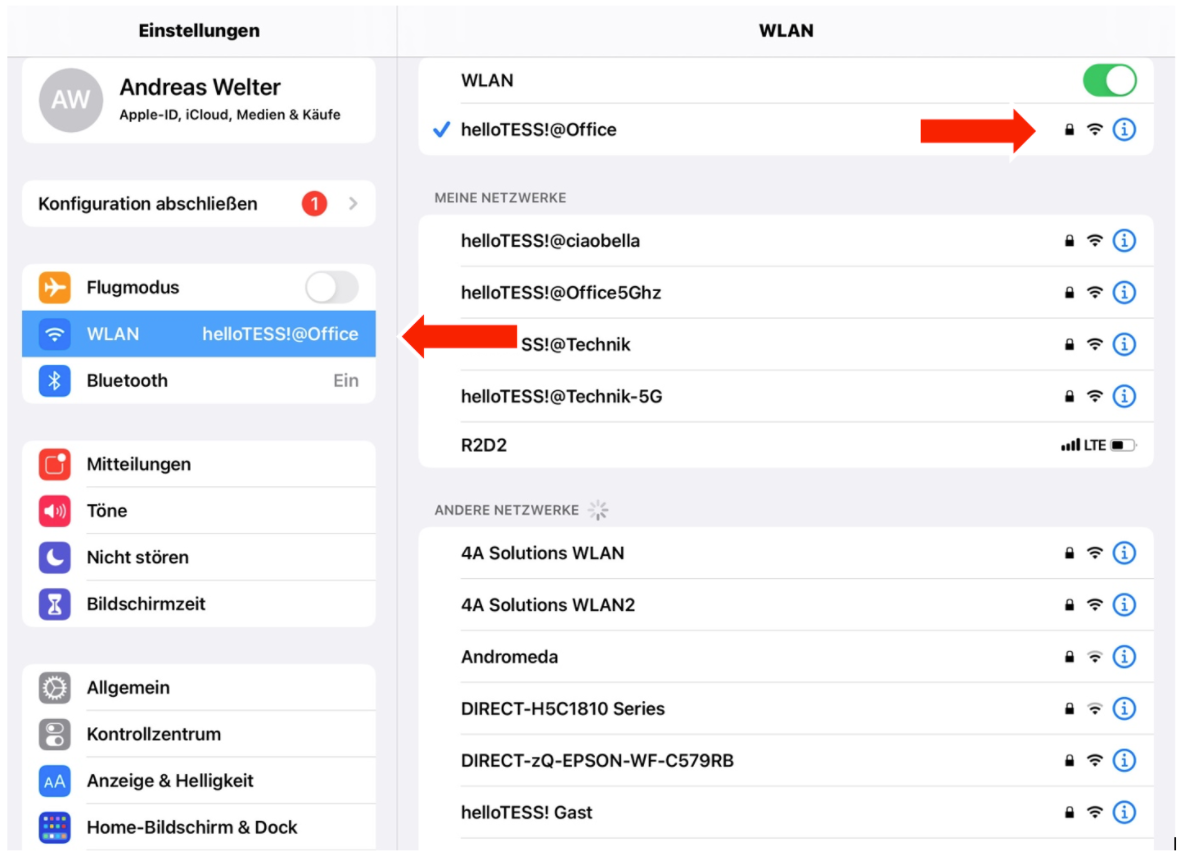Open Kontrollzentrum settings

pos(199,734)
